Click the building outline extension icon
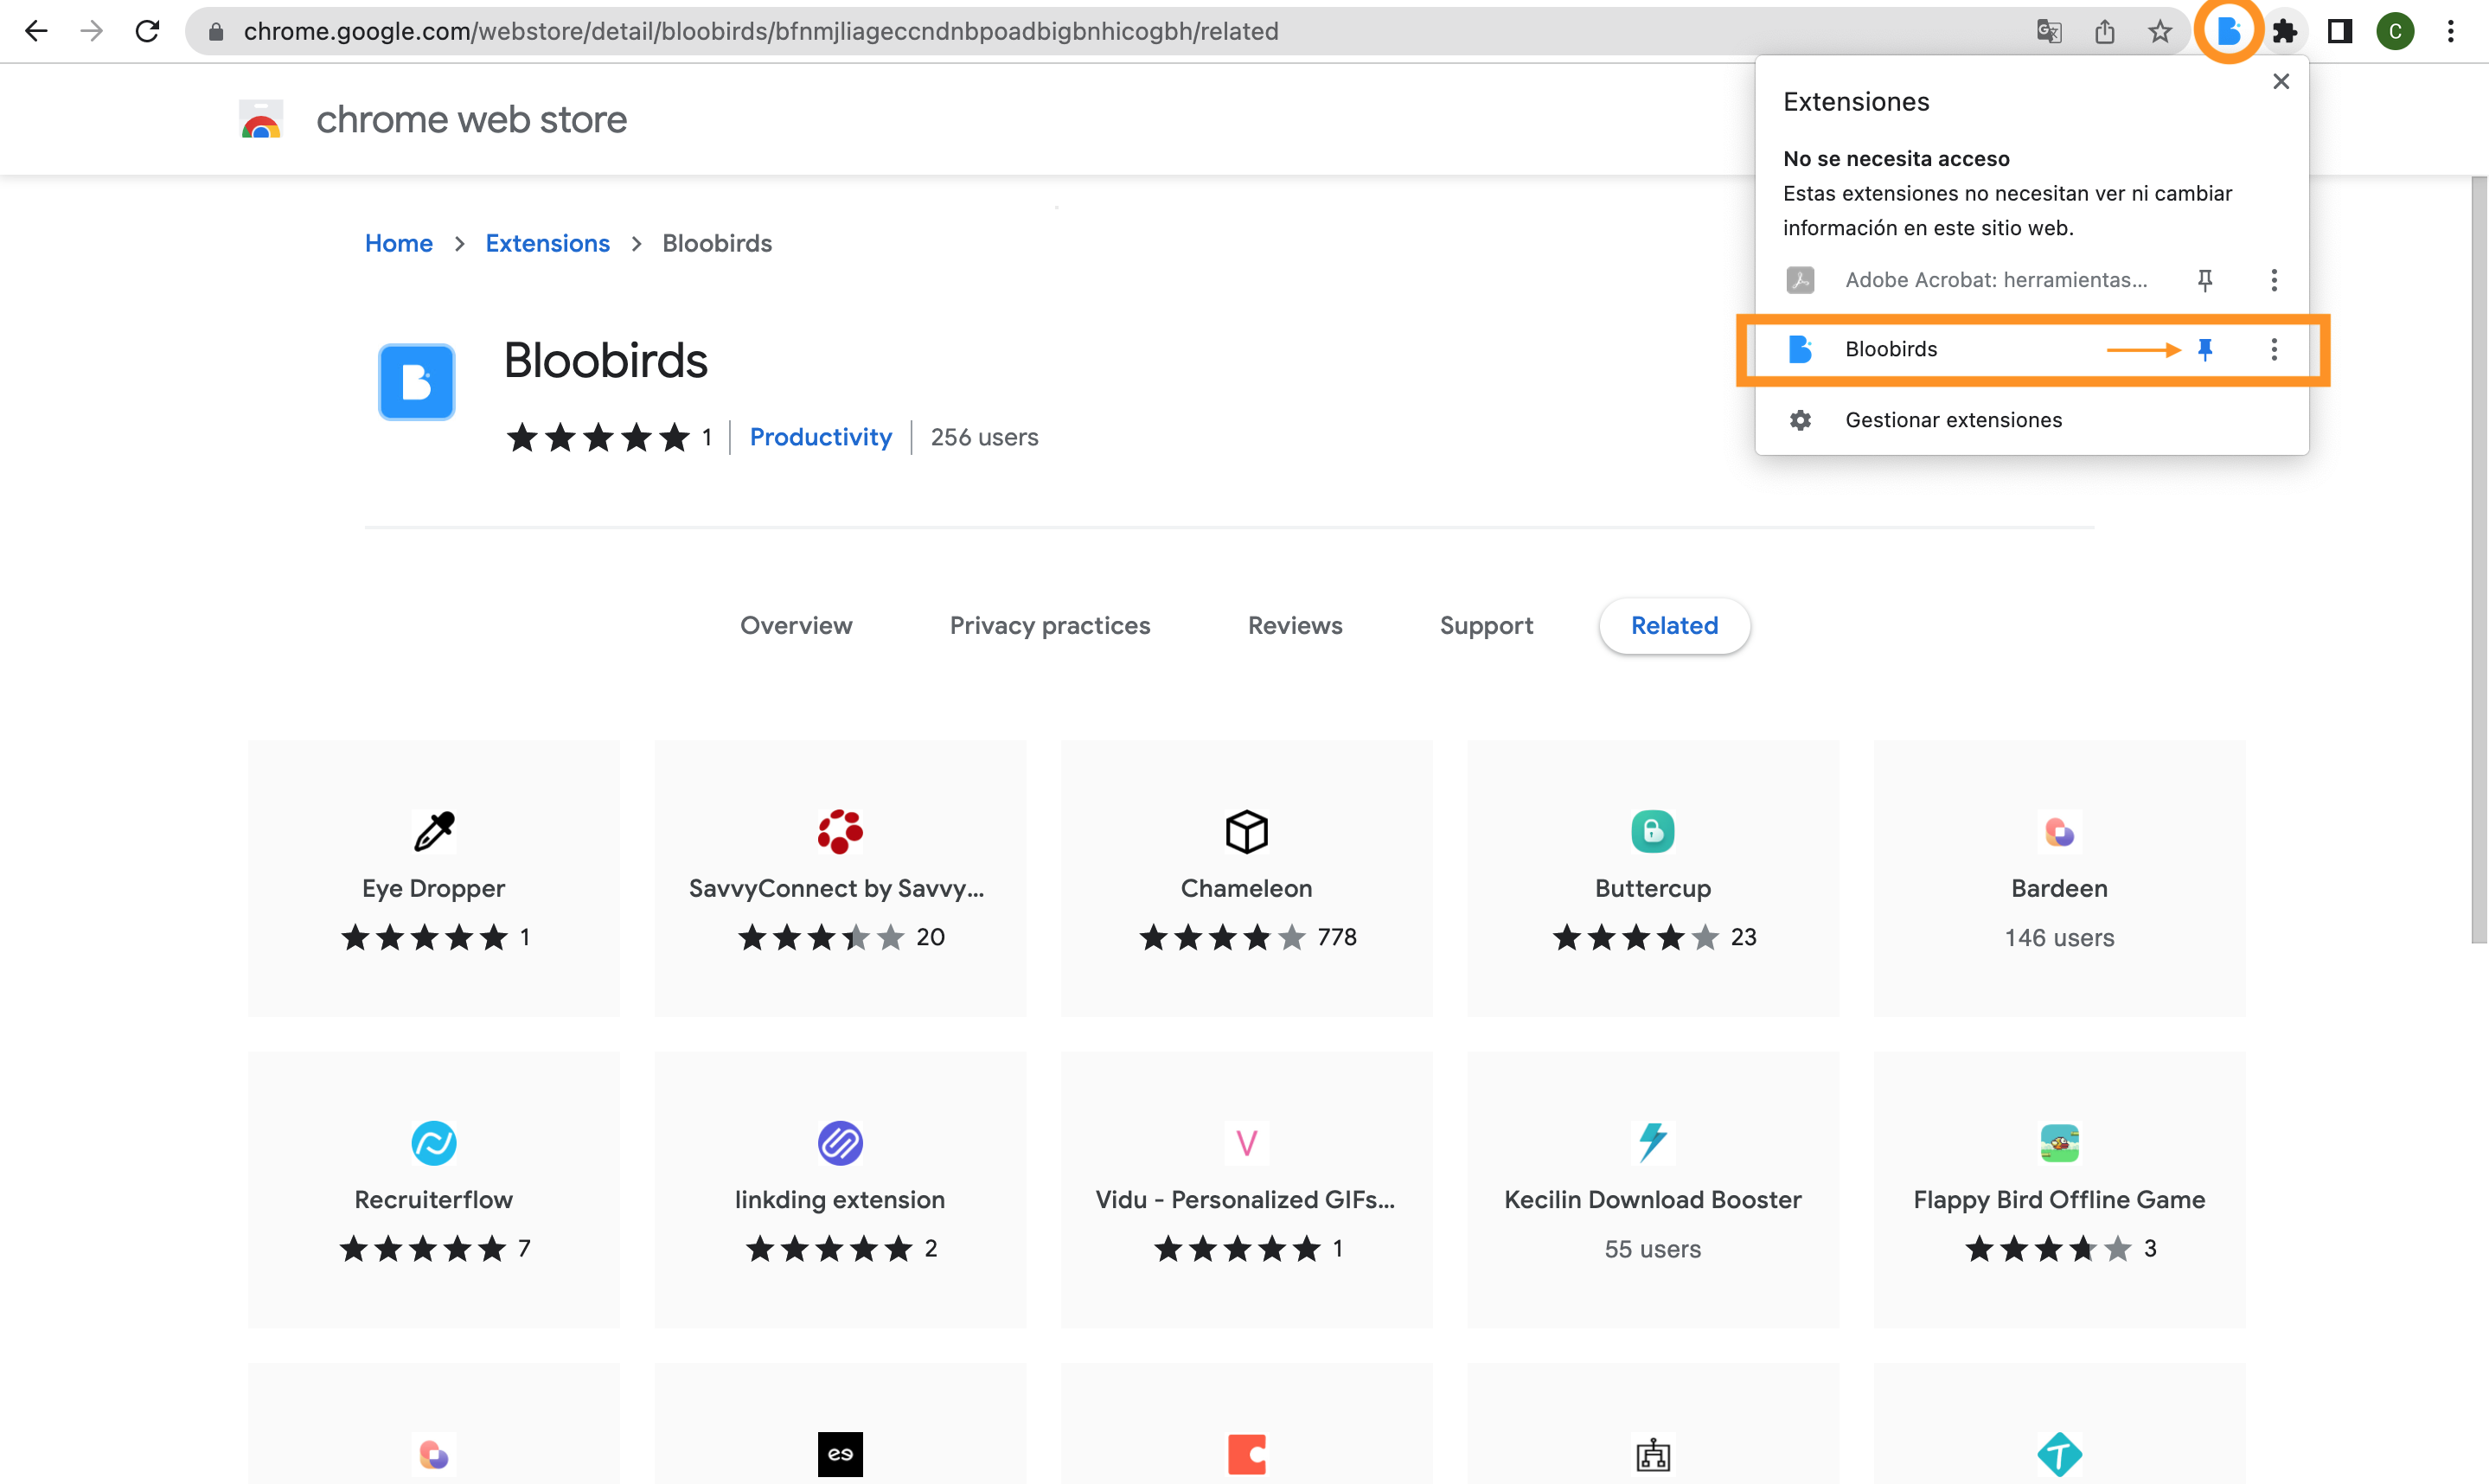This screenshot has height=1484, width=2489. pyautogui.click(x=1653, y=1454)
